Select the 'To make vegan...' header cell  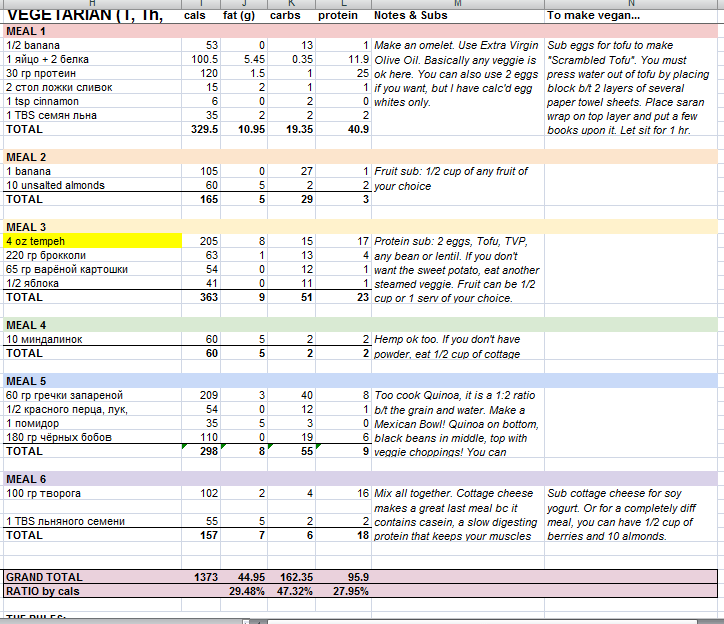click(x=631, y=16)
